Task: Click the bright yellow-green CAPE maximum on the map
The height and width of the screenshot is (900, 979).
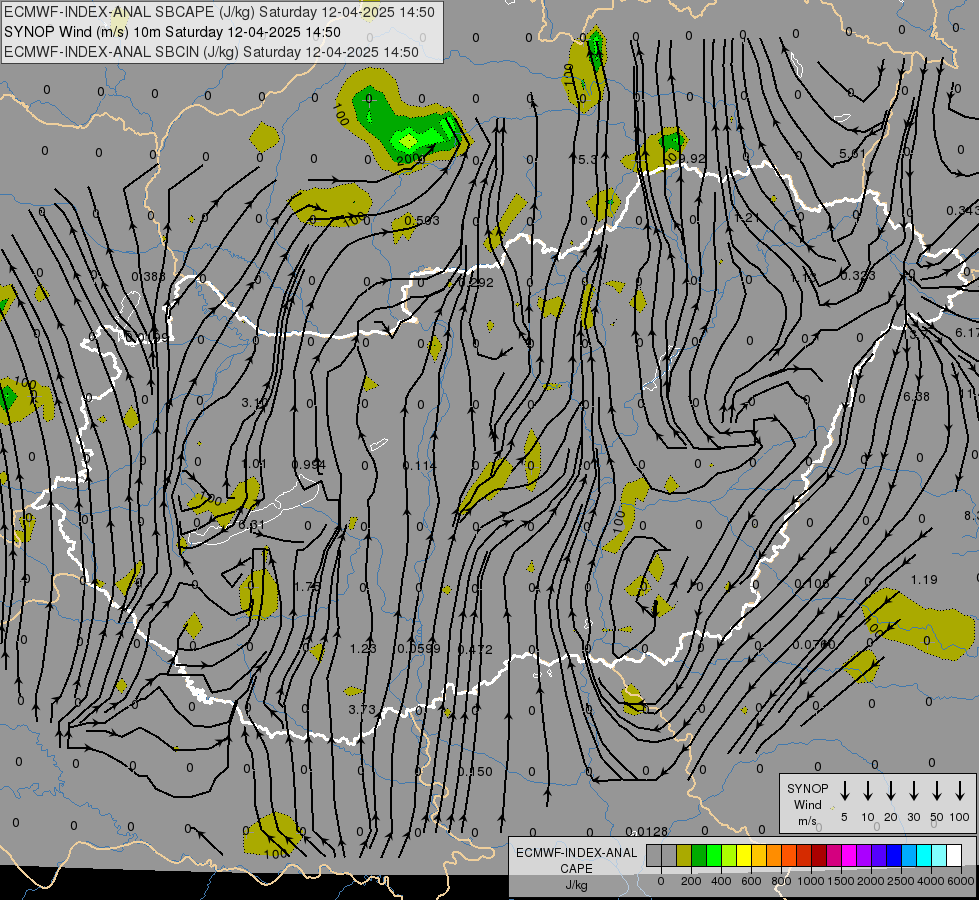Action: (408, 142)
